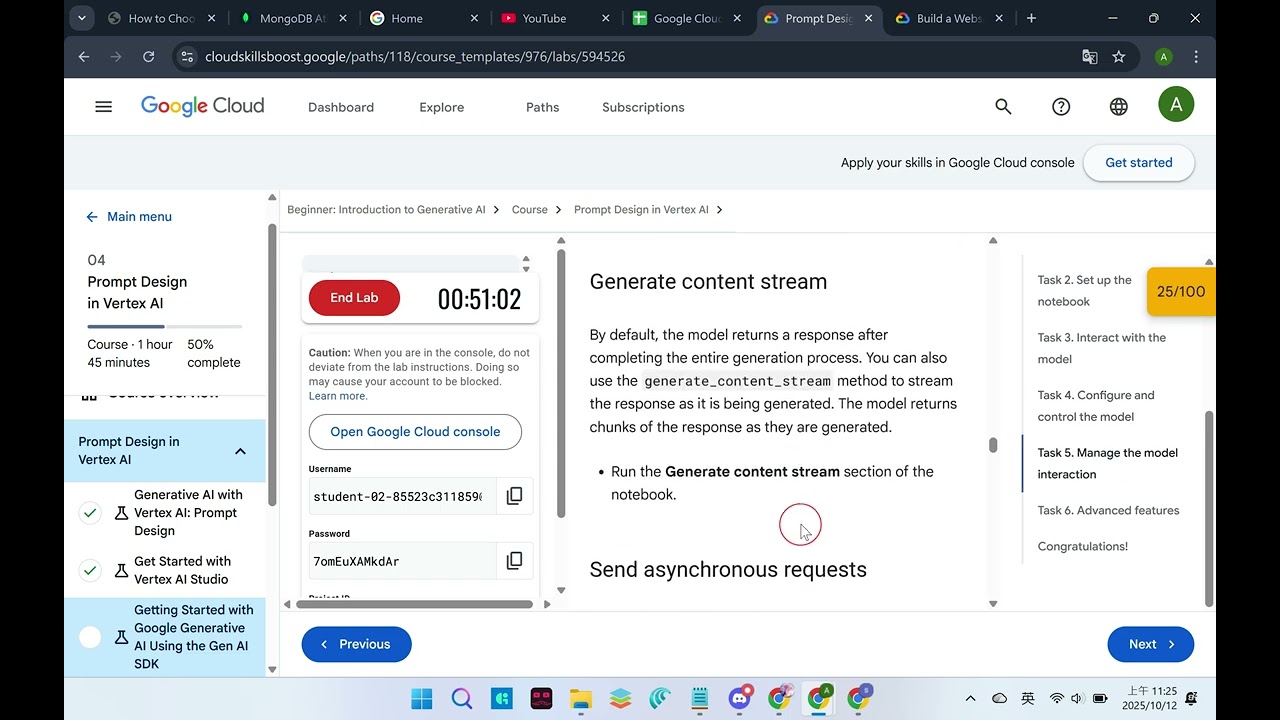The width and height of the screenshot is (1280, 720).
Task: Open Chrome's three-dot menu
Action: click(x=1196, y=57)
